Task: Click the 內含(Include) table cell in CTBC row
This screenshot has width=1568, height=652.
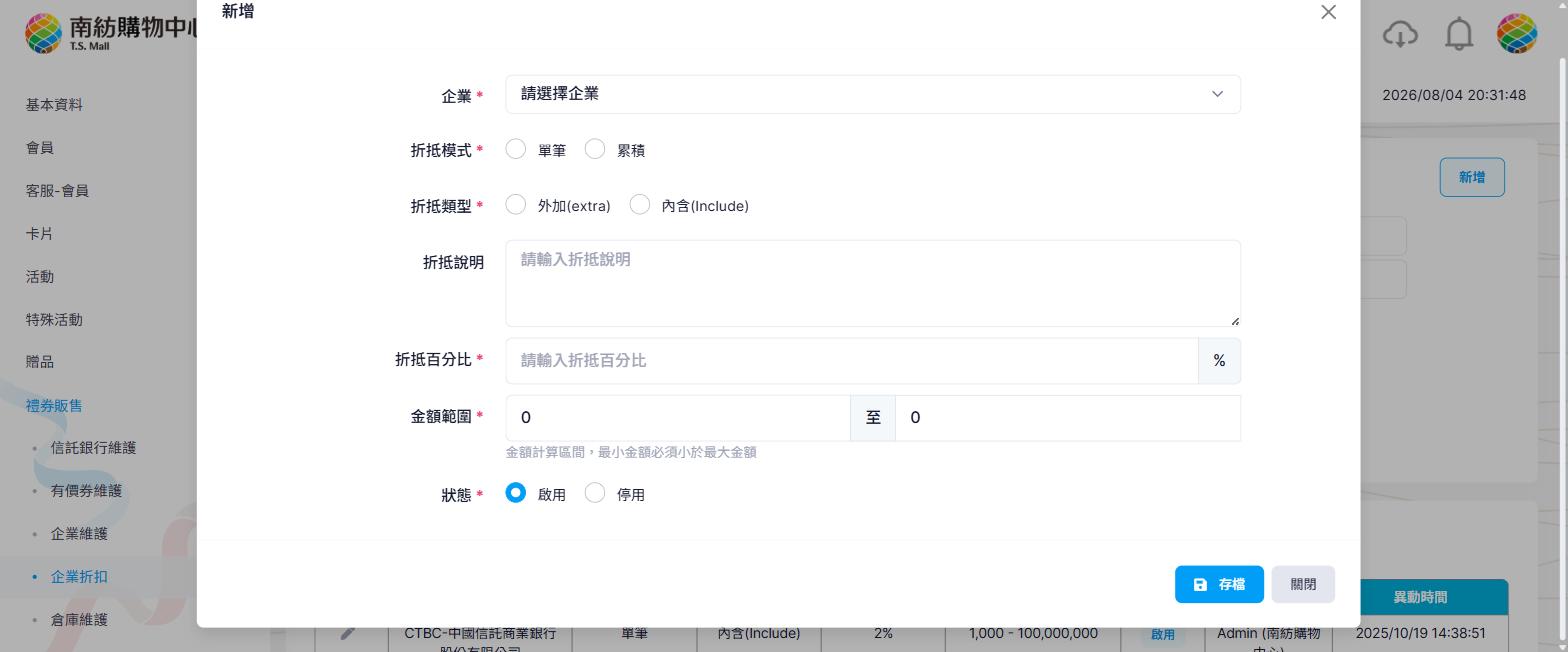Action: 759,633
